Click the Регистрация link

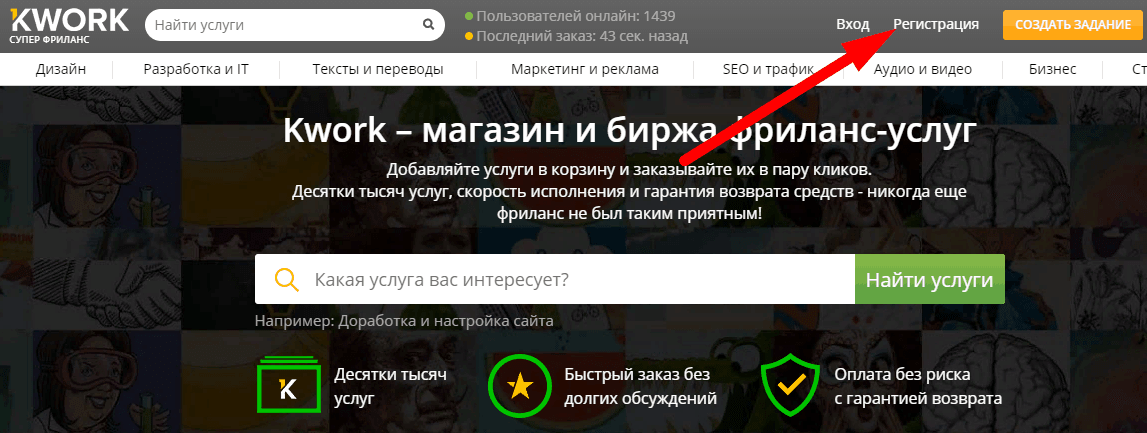(x=936, y=24)
